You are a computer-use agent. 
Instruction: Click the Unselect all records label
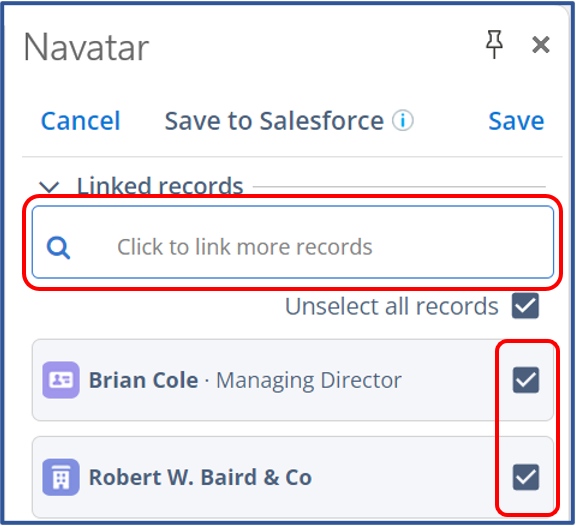pos(392,306)
